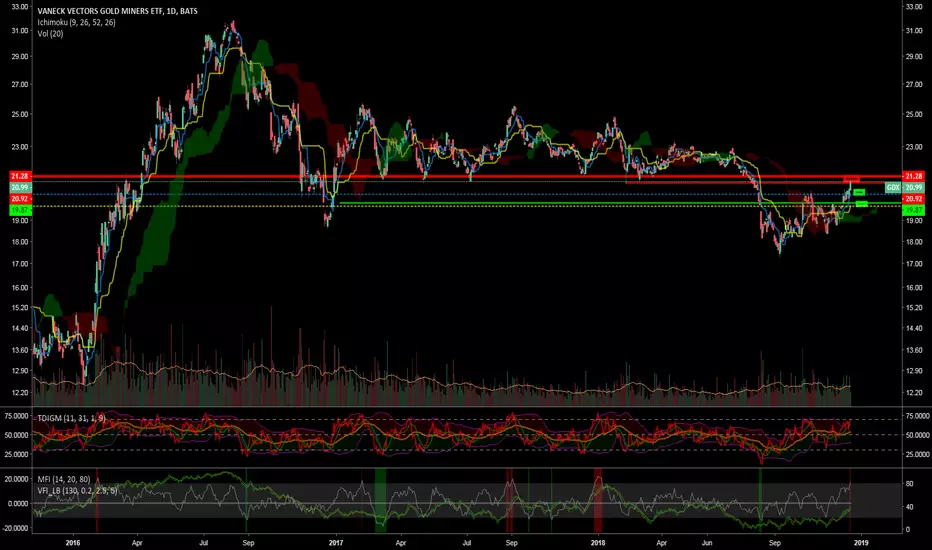Image resolution: width=932 pixels, height=550 pixels.
Task: Click the Jul label between 2017 and 2018
Action: [x=467, y=543]
